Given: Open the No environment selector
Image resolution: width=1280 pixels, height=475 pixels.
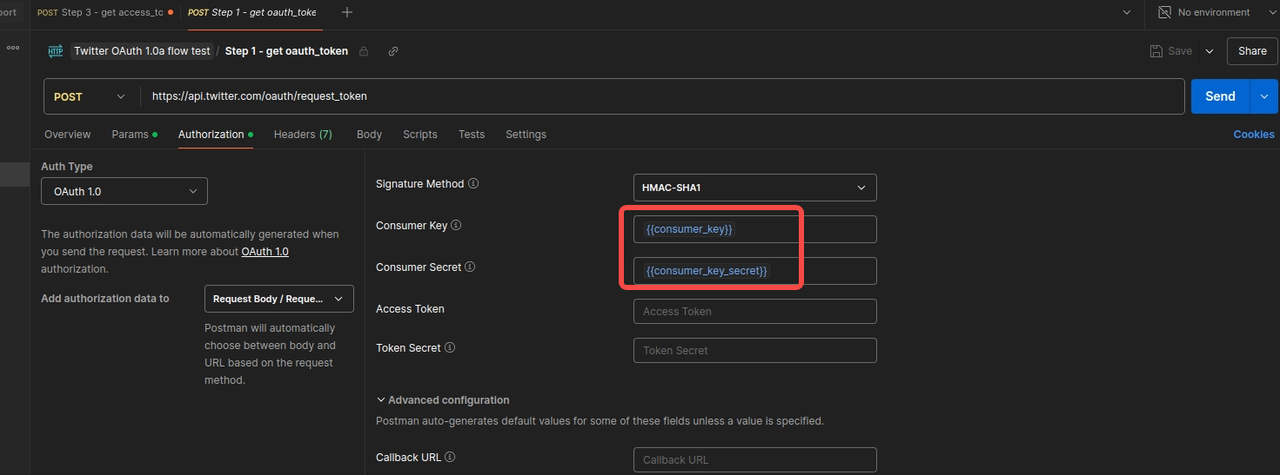Looking at the screenshot, I should (x=1213, y=12).
